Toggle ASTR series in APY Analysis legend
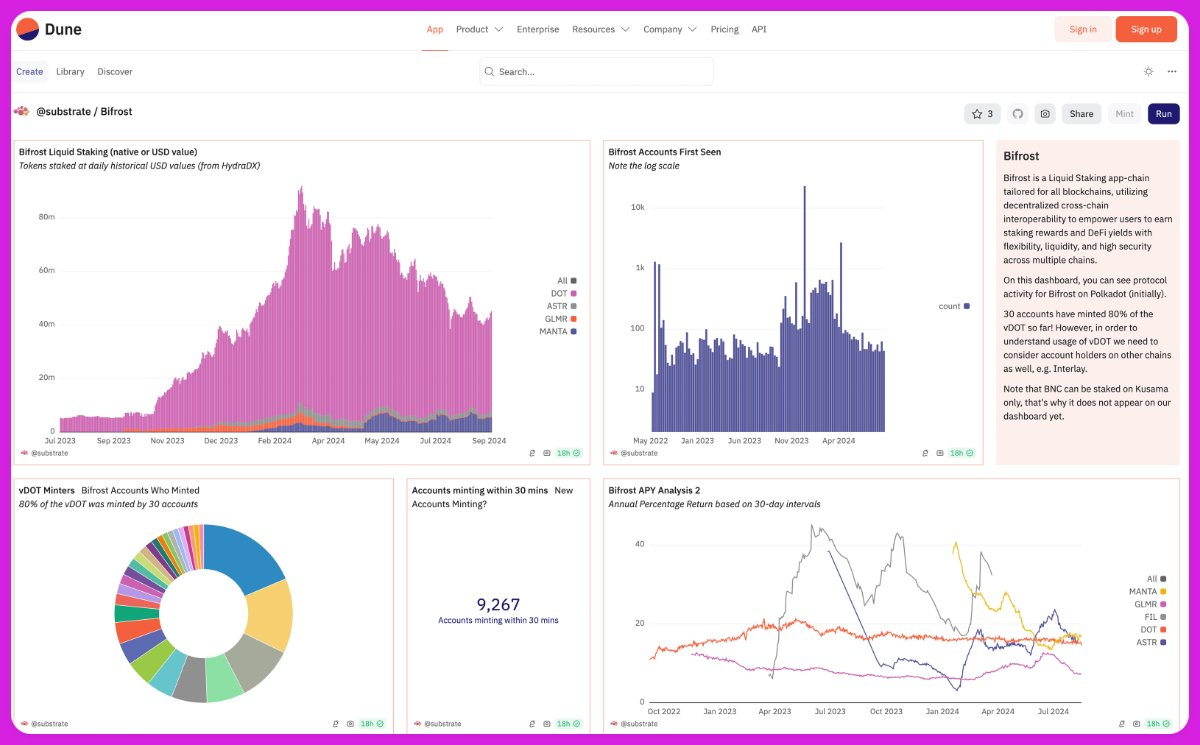 coord(1152,642)
